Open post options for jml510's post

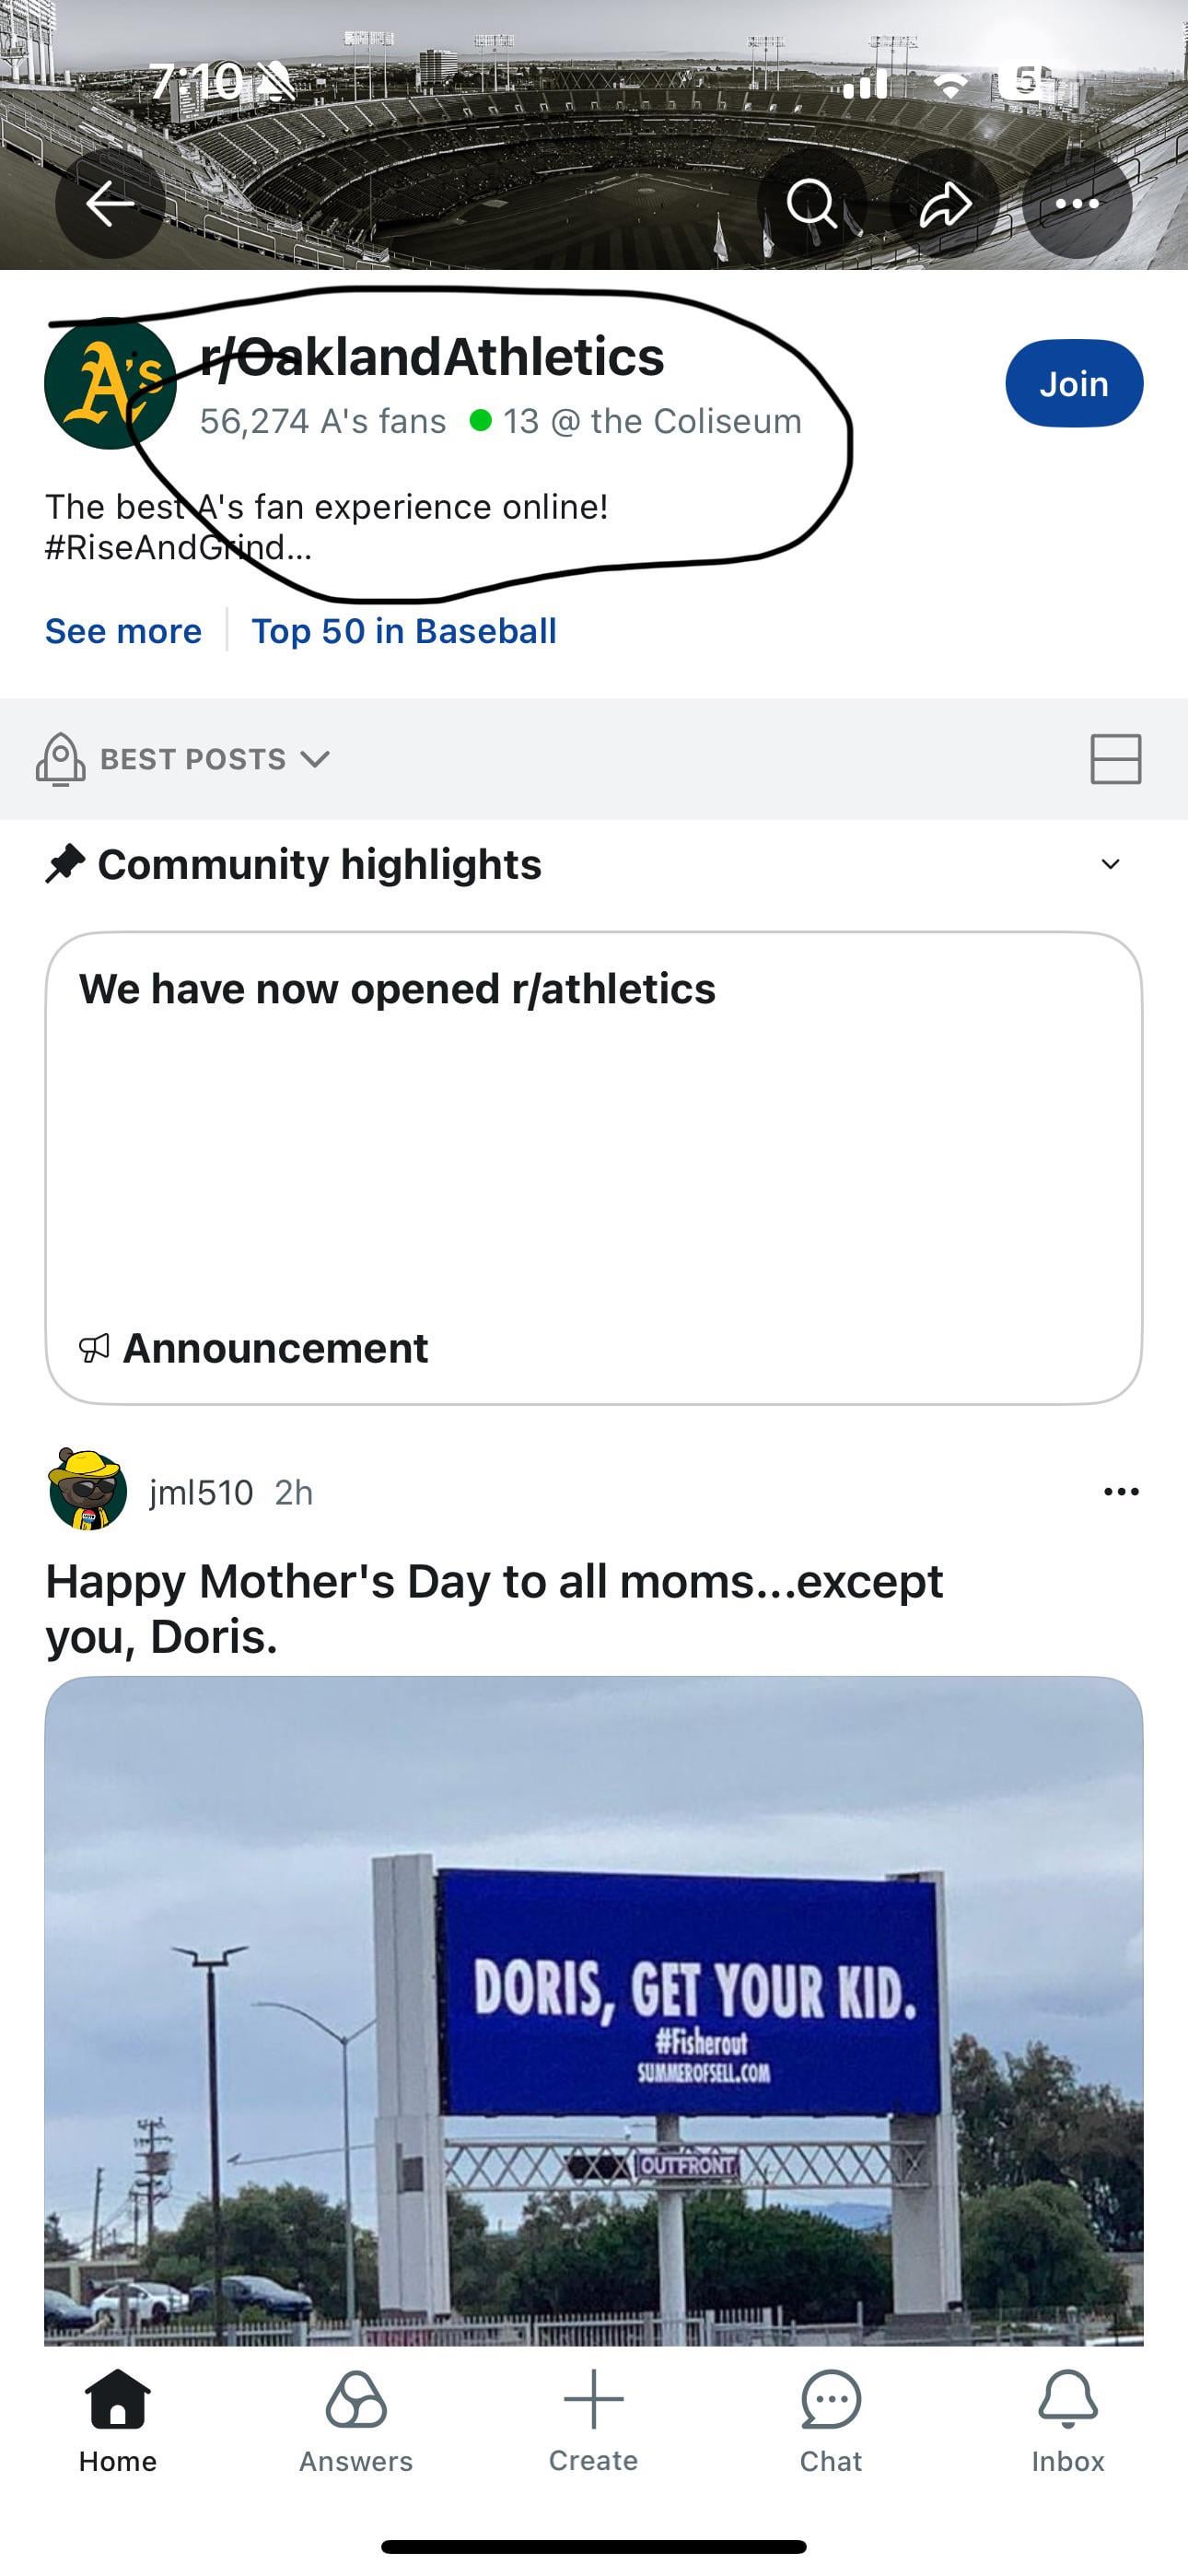pyautogui.click(x=1121, y=1492)
